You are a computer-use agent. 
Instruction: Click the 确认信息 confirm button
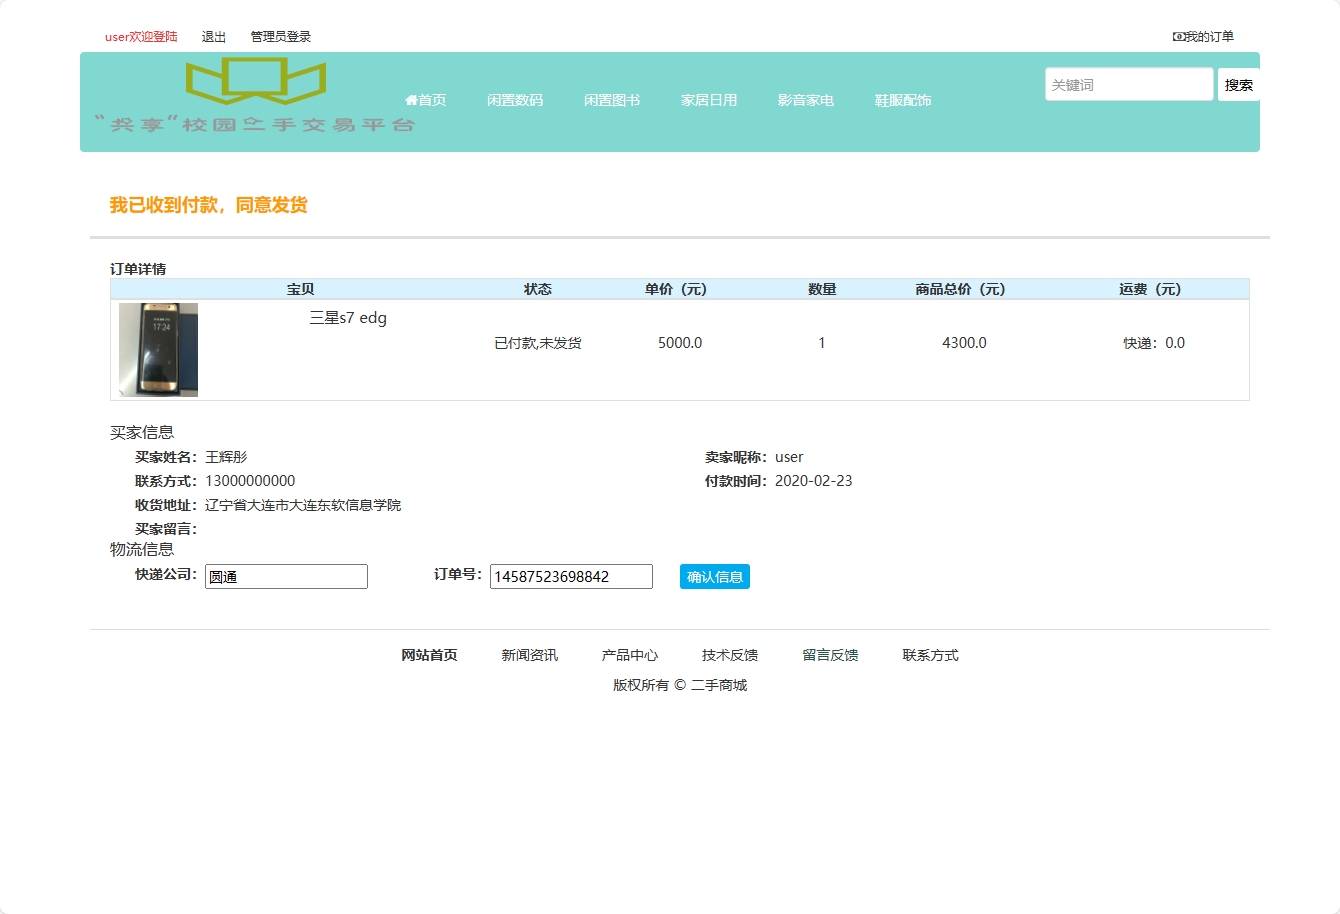tap(714, 576)
